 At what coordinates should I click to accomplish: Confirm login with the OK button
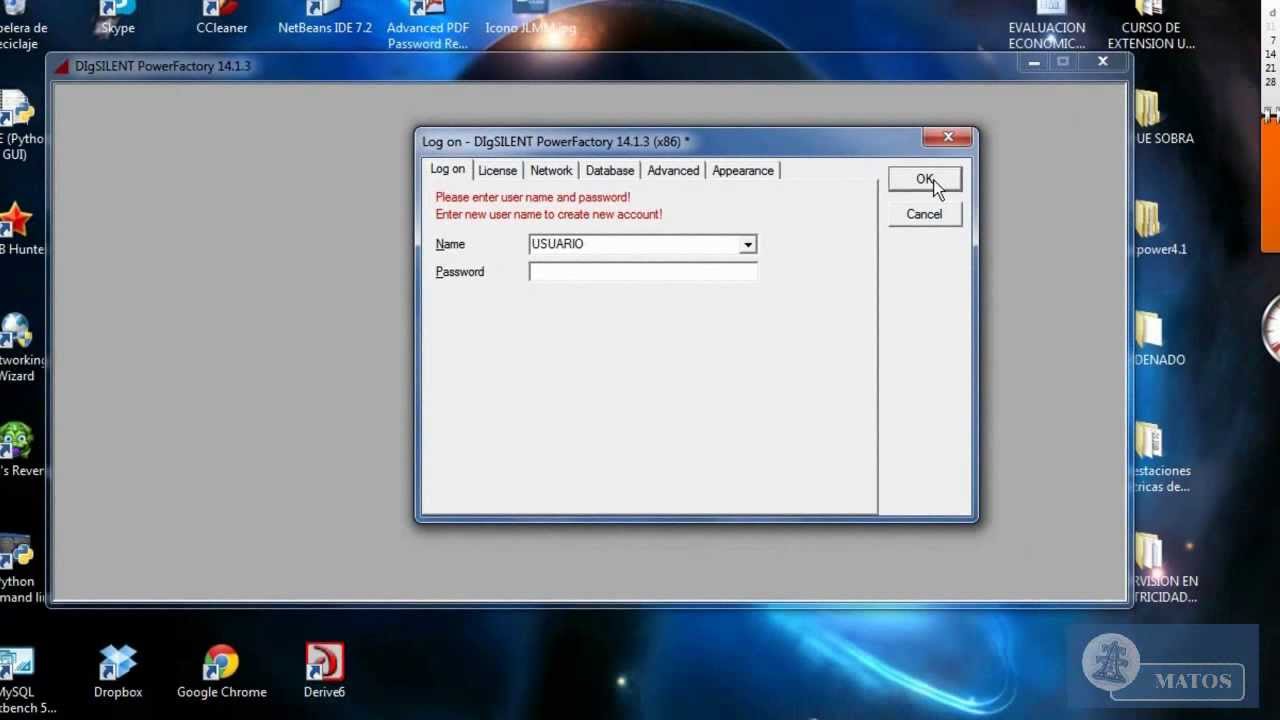[x=925, y=179]
